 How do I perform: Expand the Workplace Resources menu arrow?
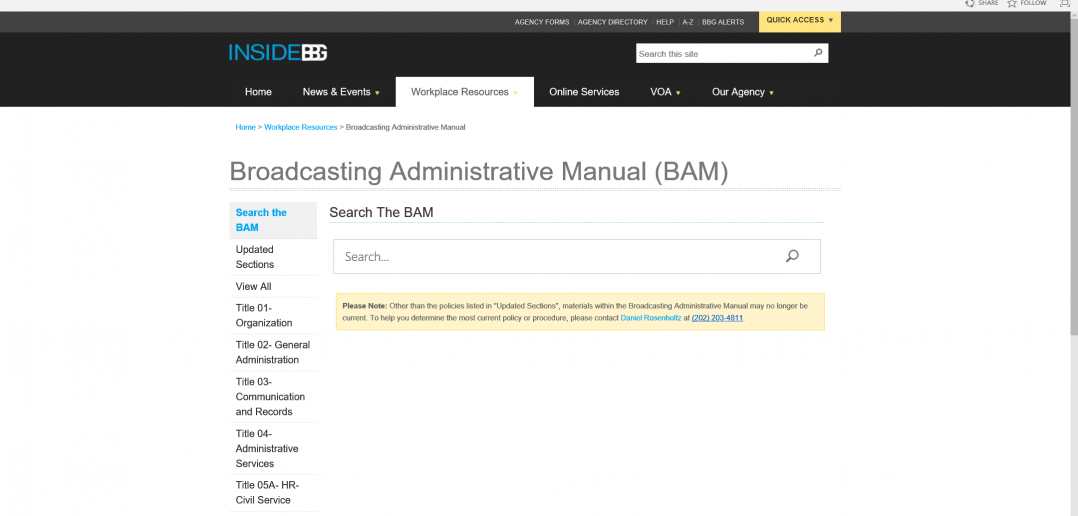(x=515, y=93)
